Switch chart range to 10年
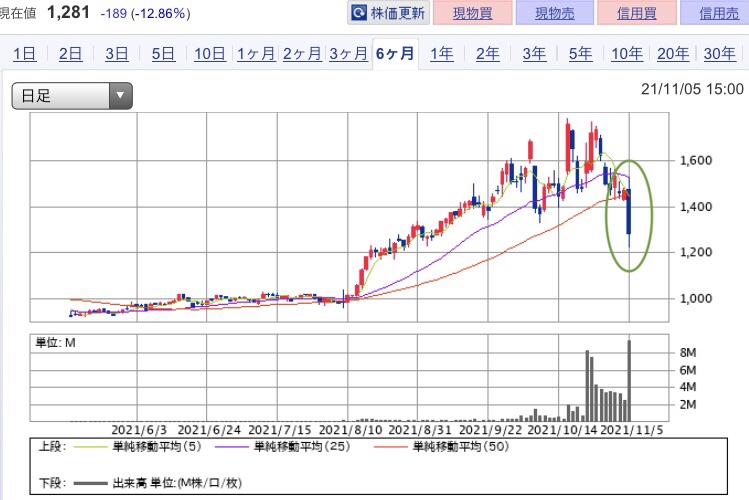The height and width of the screenshot is (500, 749). 627,53
